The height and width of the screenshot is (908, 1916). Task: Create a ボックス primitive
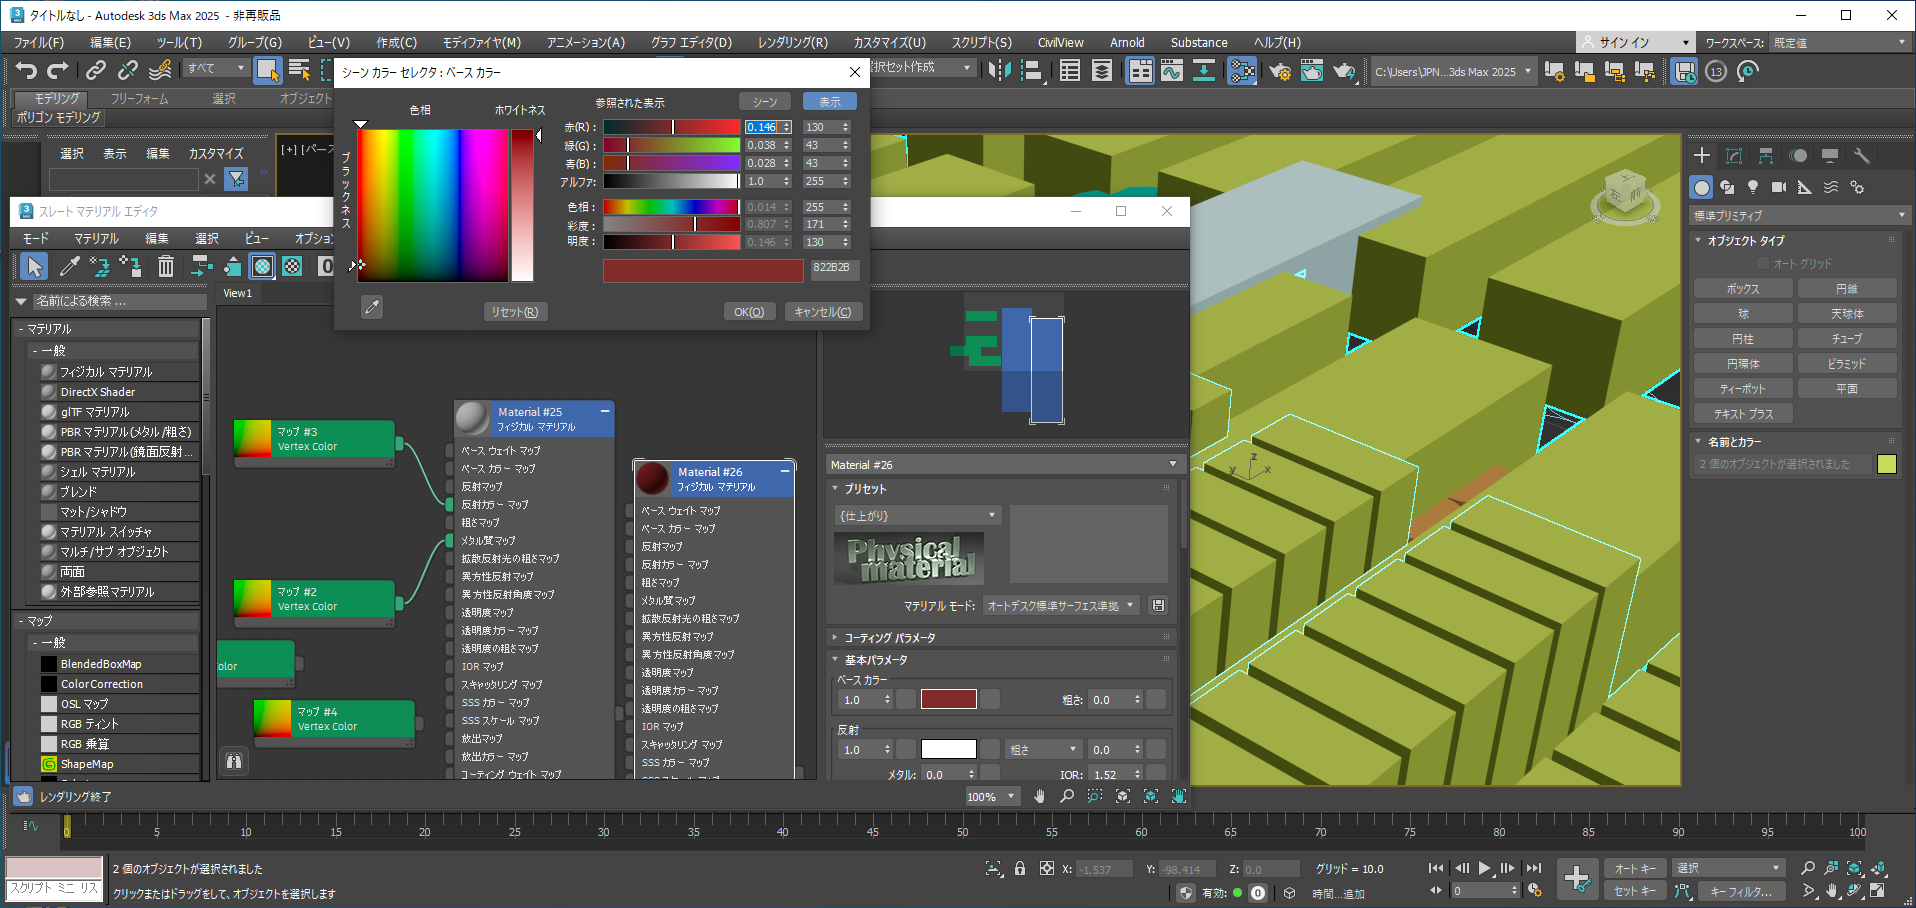coord(1743,289)
